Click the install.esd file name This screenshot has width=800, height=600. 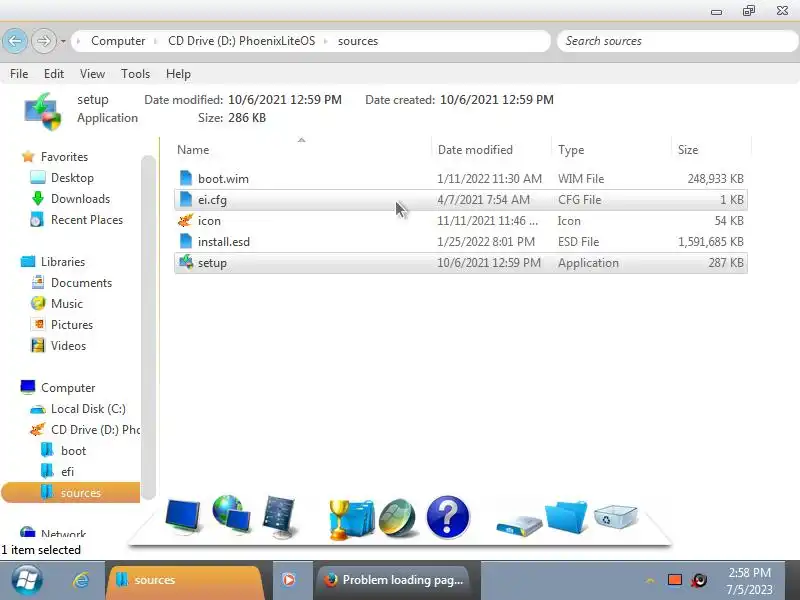click(x=224, y=242)
